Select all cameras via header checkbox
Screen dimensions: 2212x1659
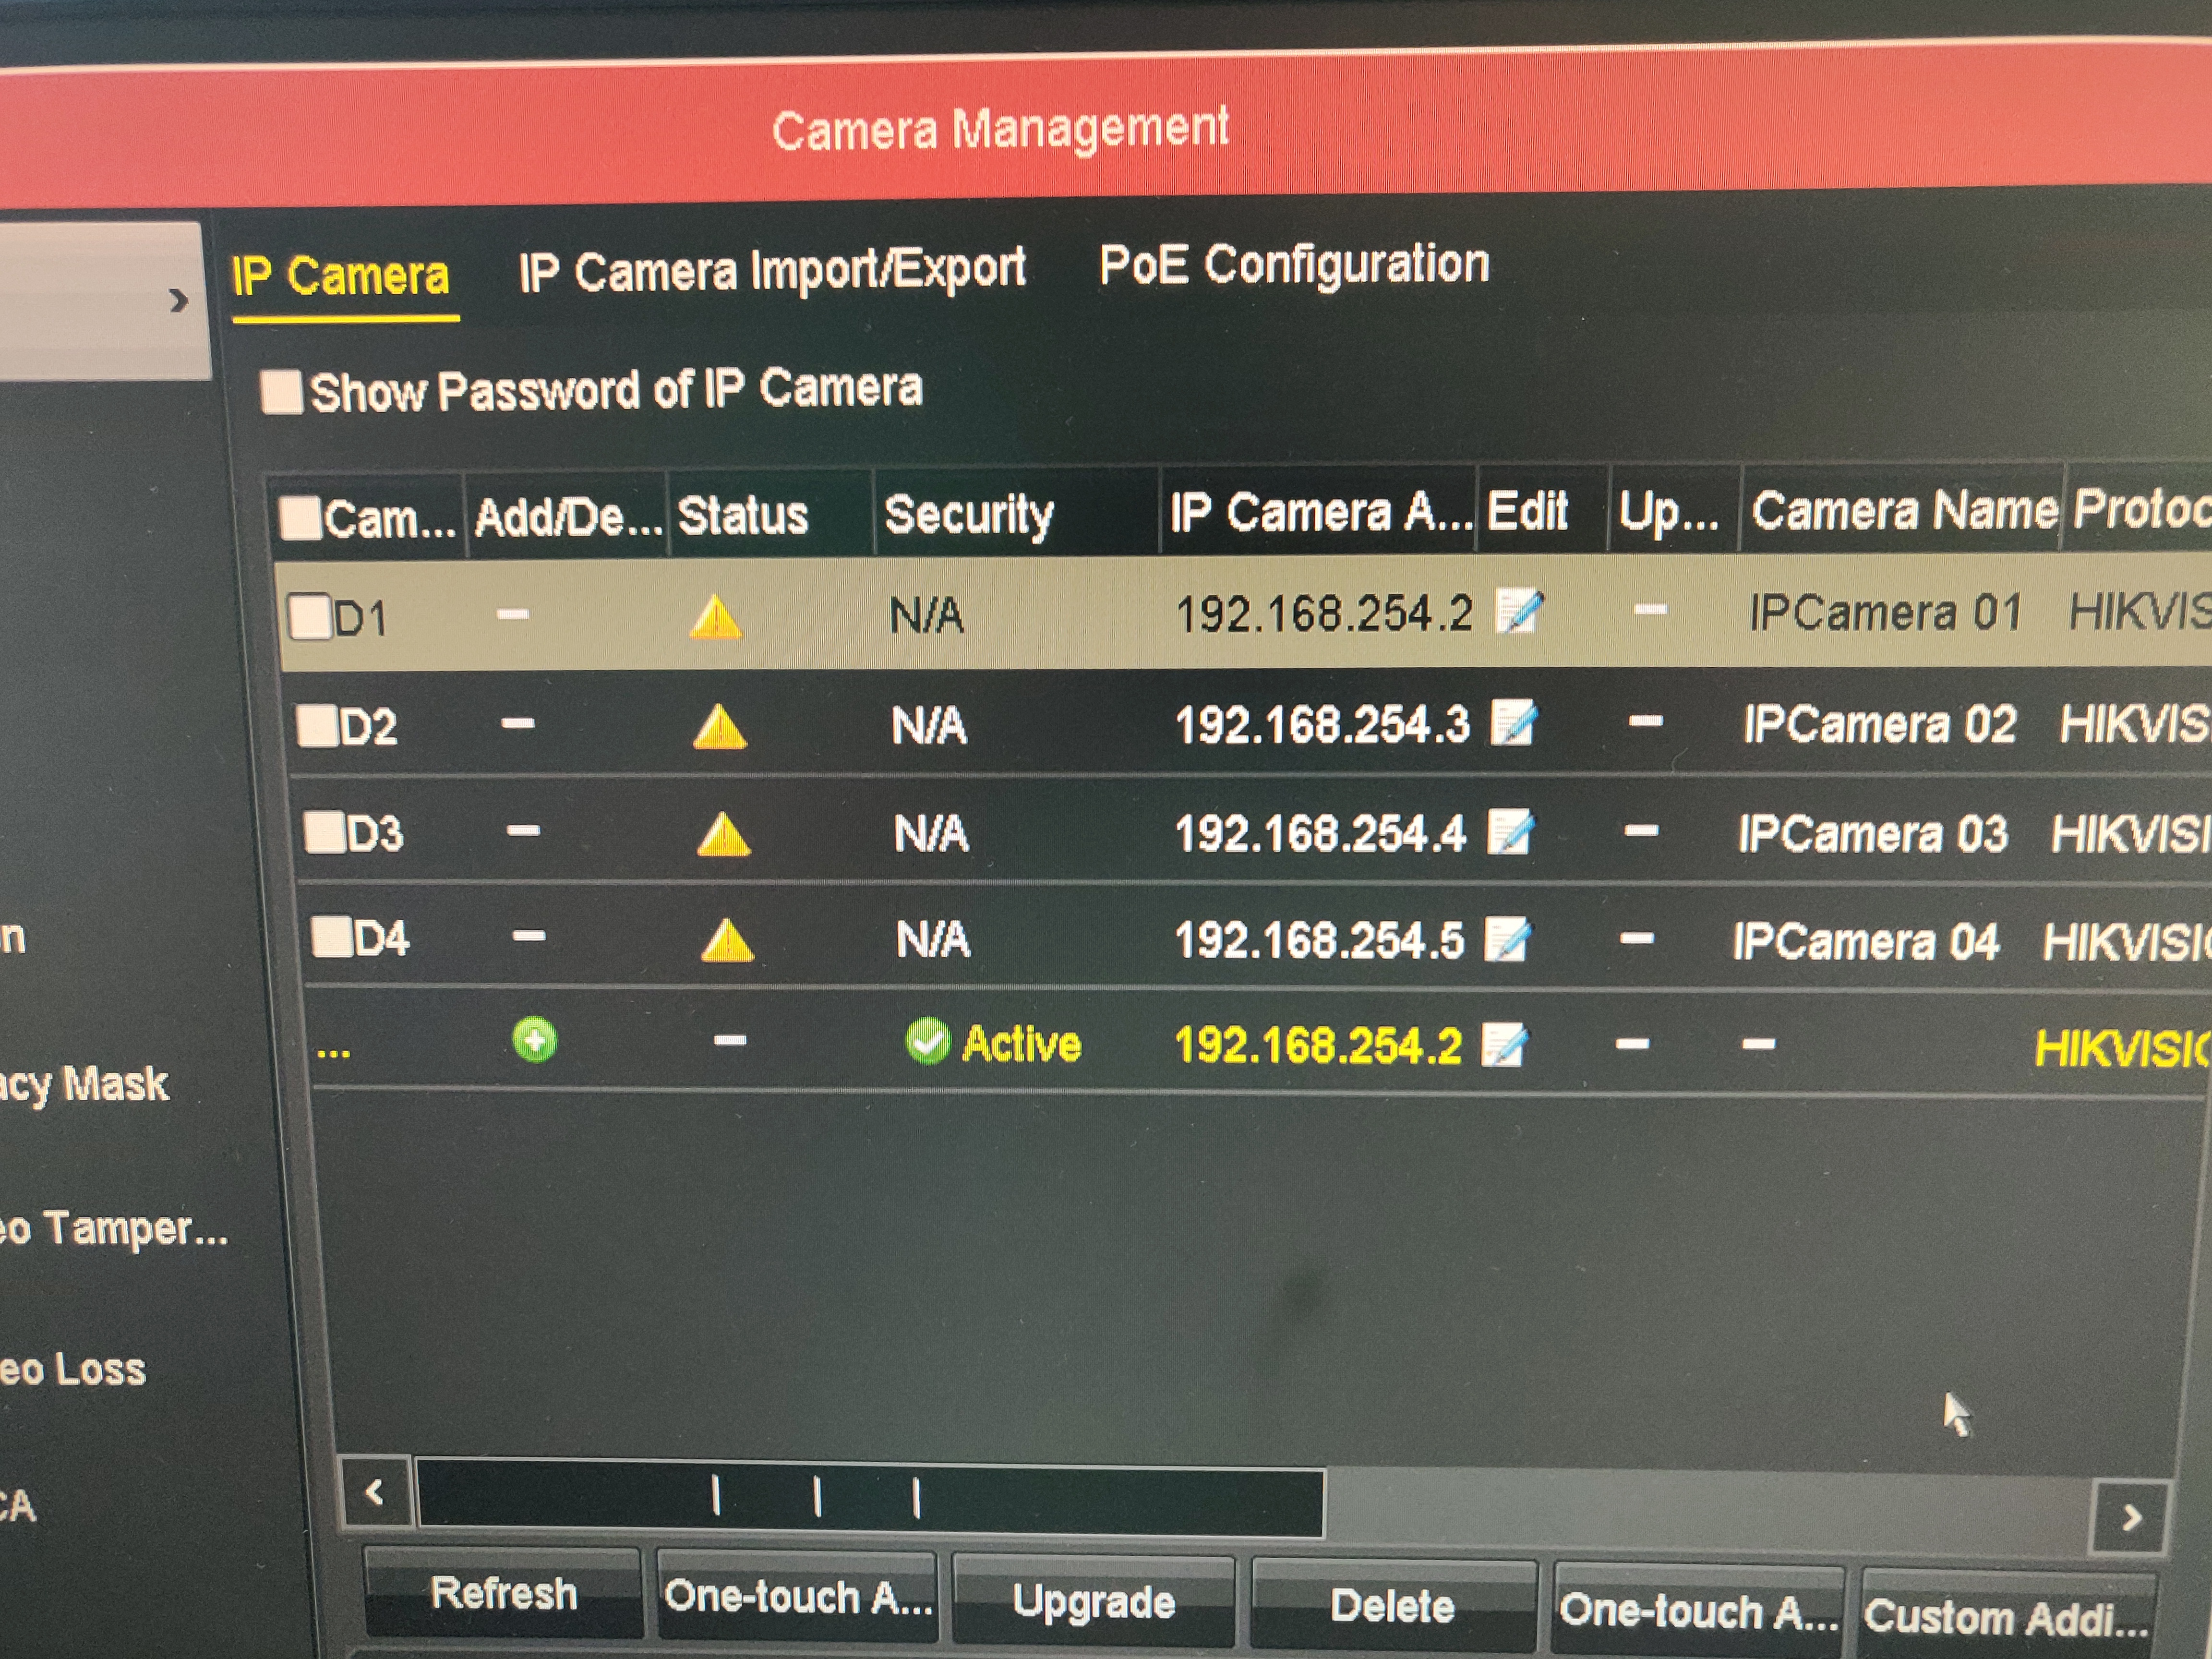(300, 518)
